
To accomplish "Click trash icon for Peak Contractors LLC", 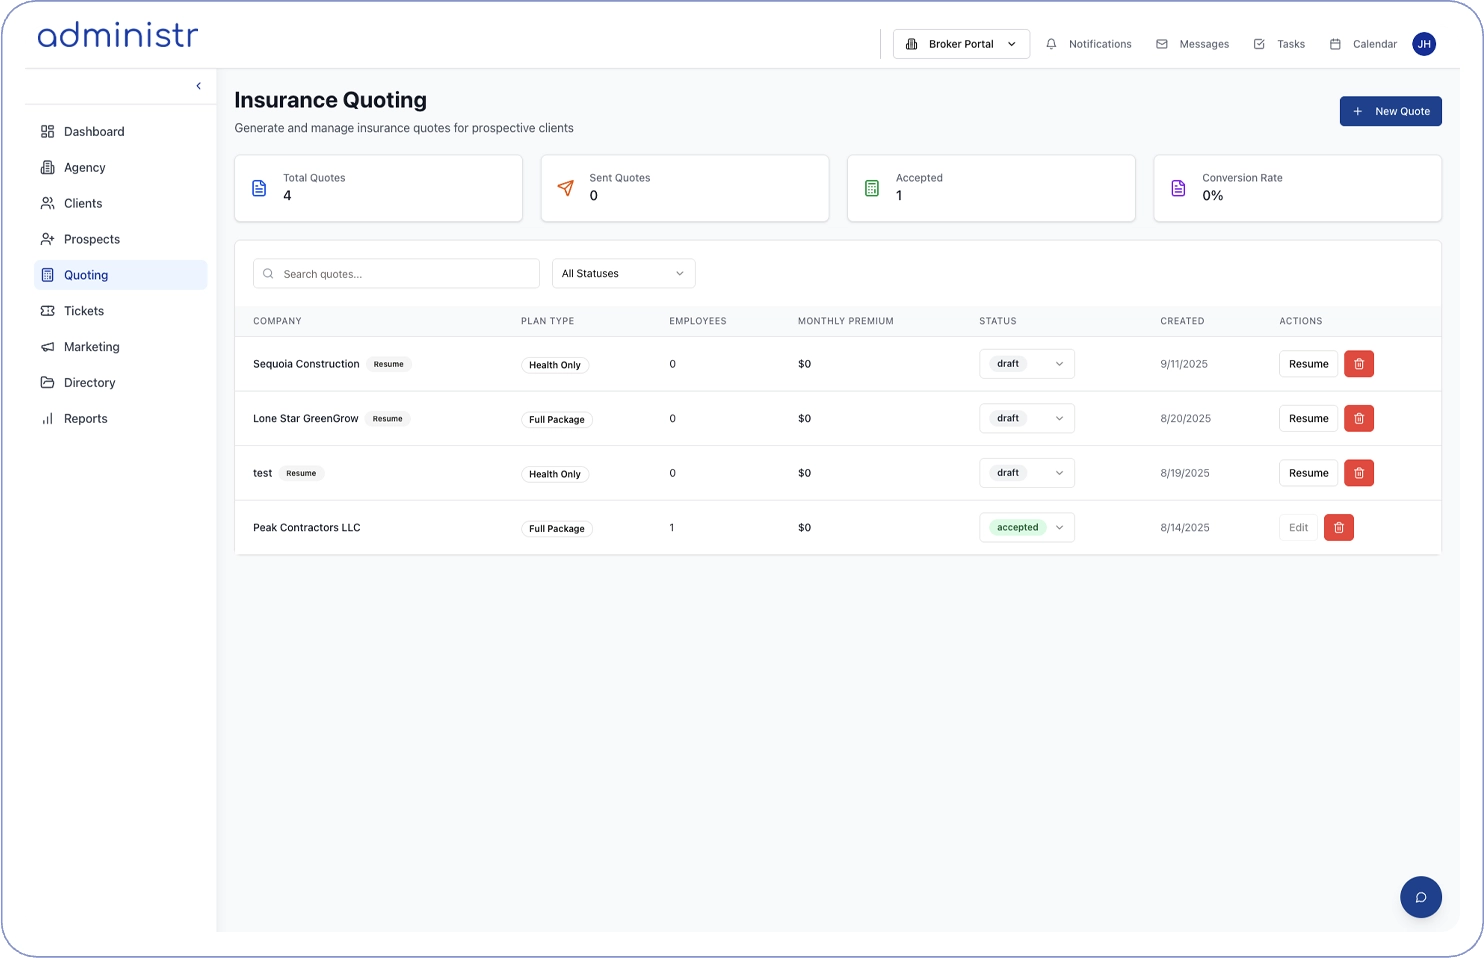I will click(x=1338, y=528).
